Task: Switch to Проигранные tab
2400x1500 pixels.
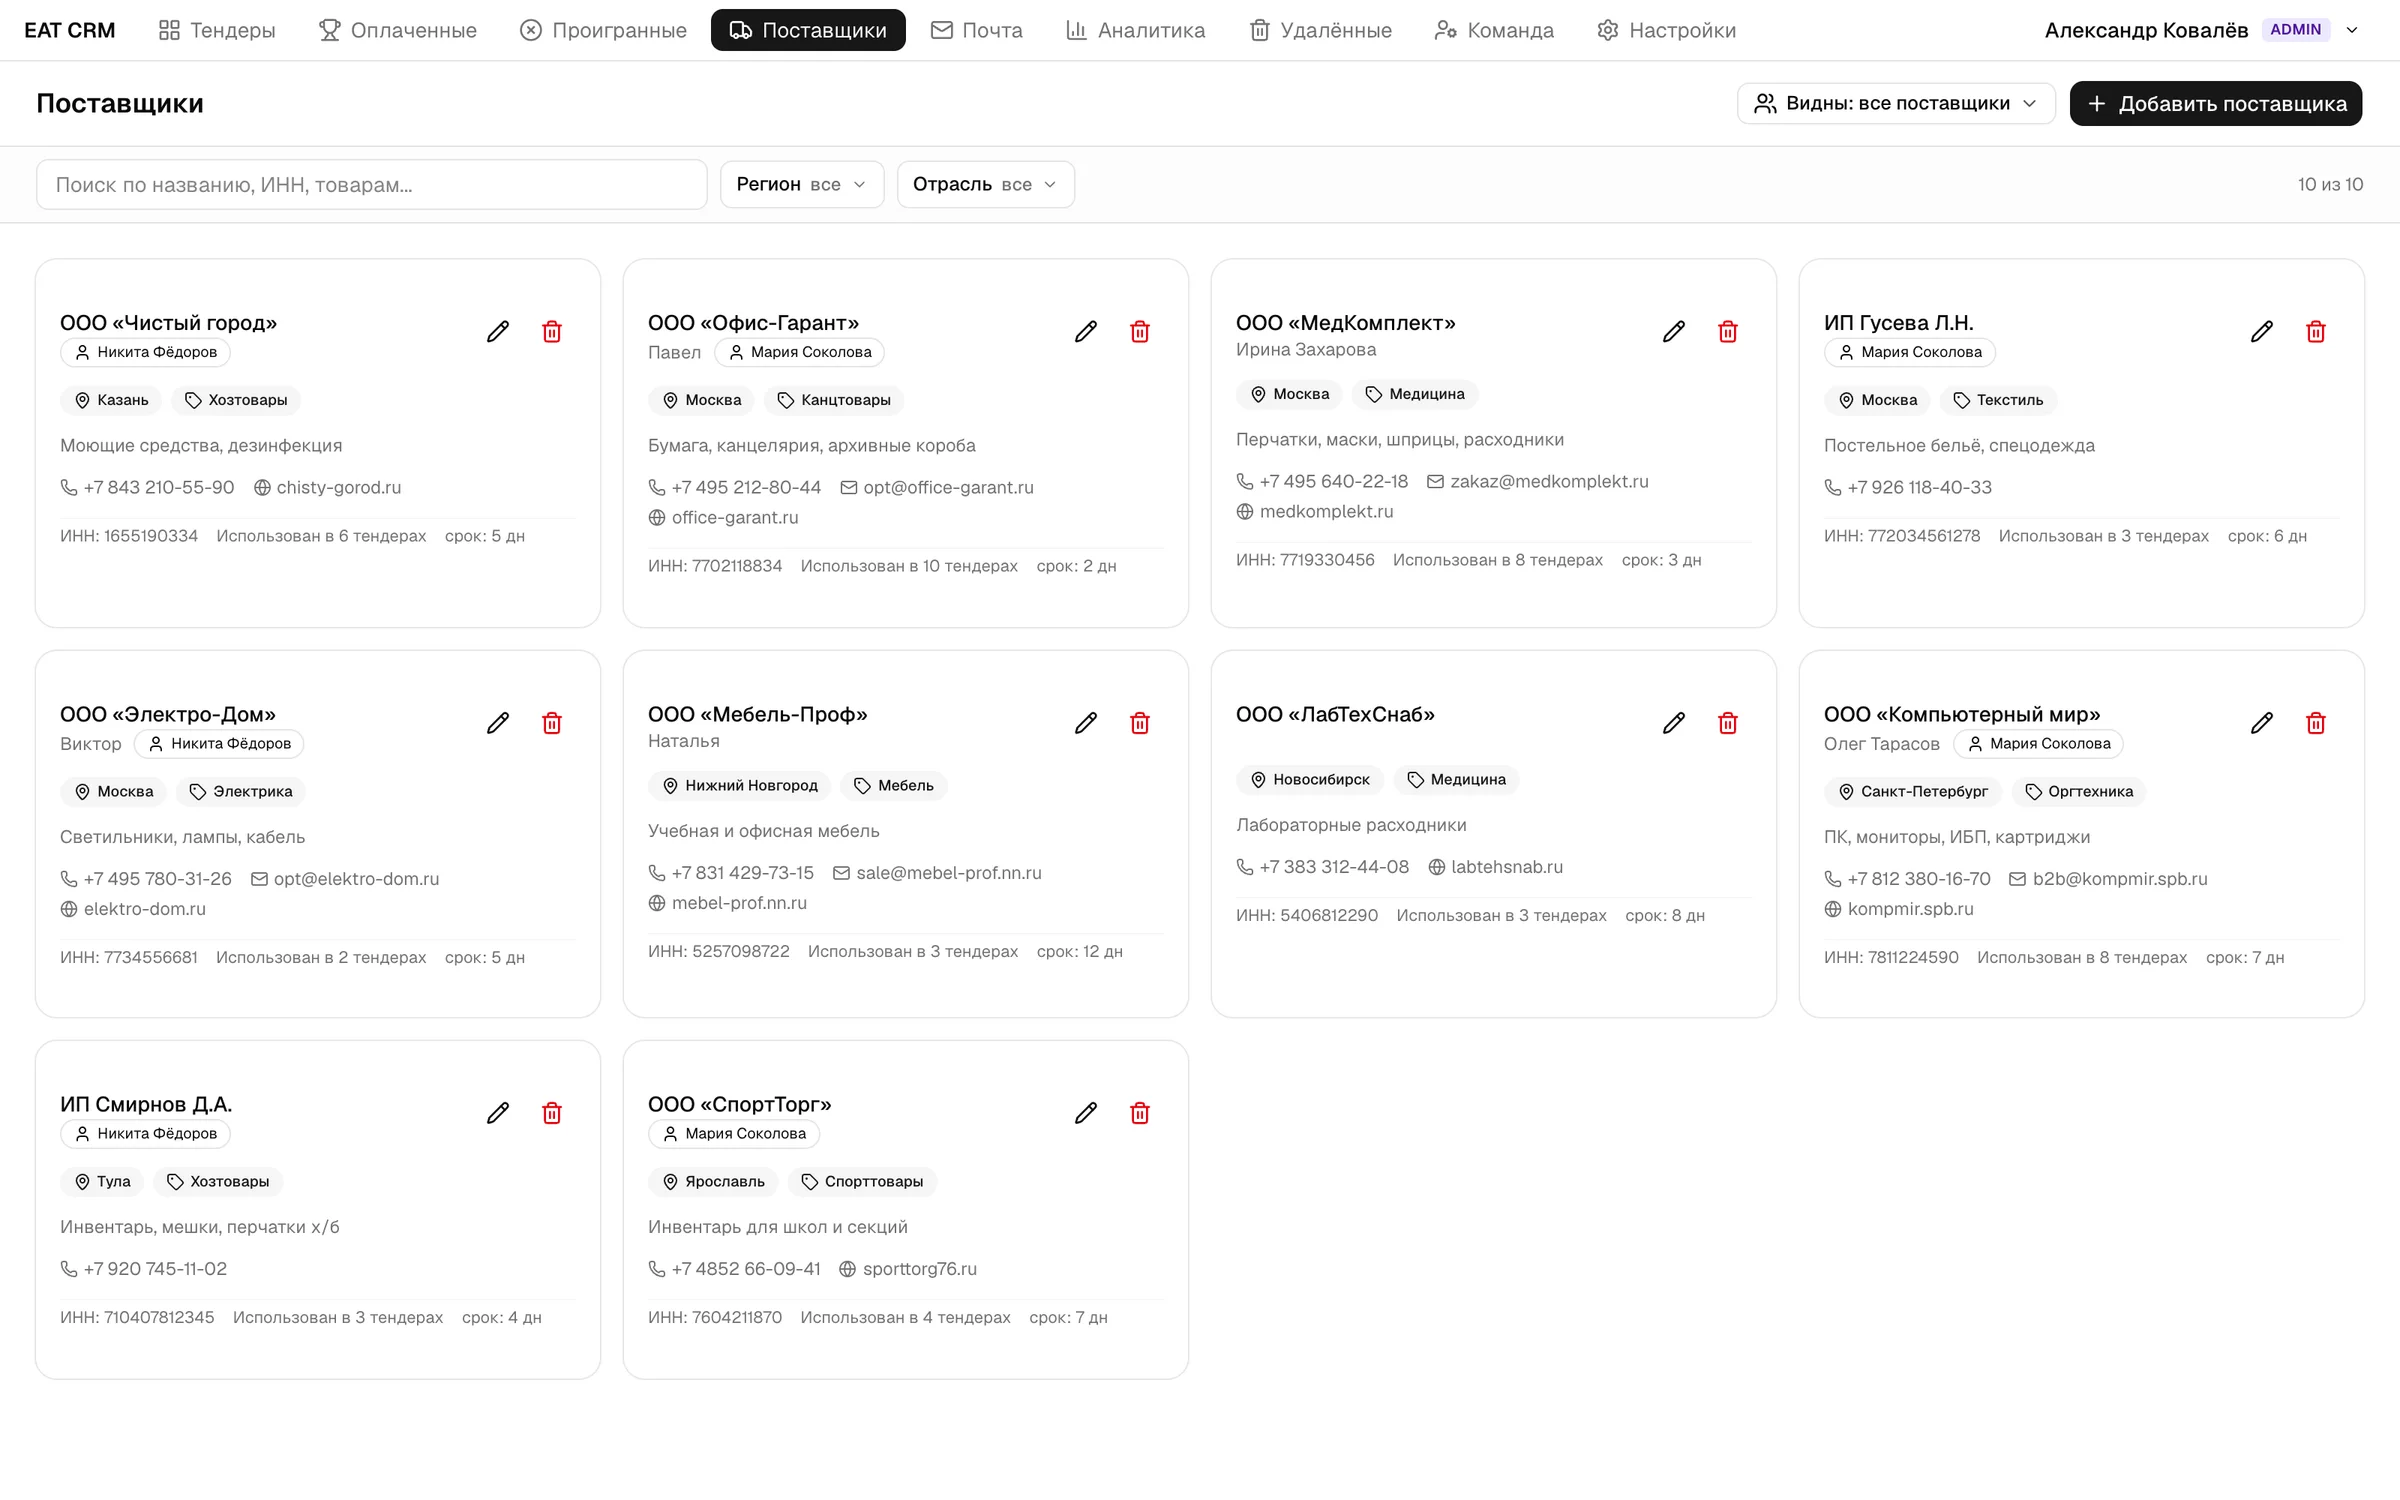Action: click(603, 30)
